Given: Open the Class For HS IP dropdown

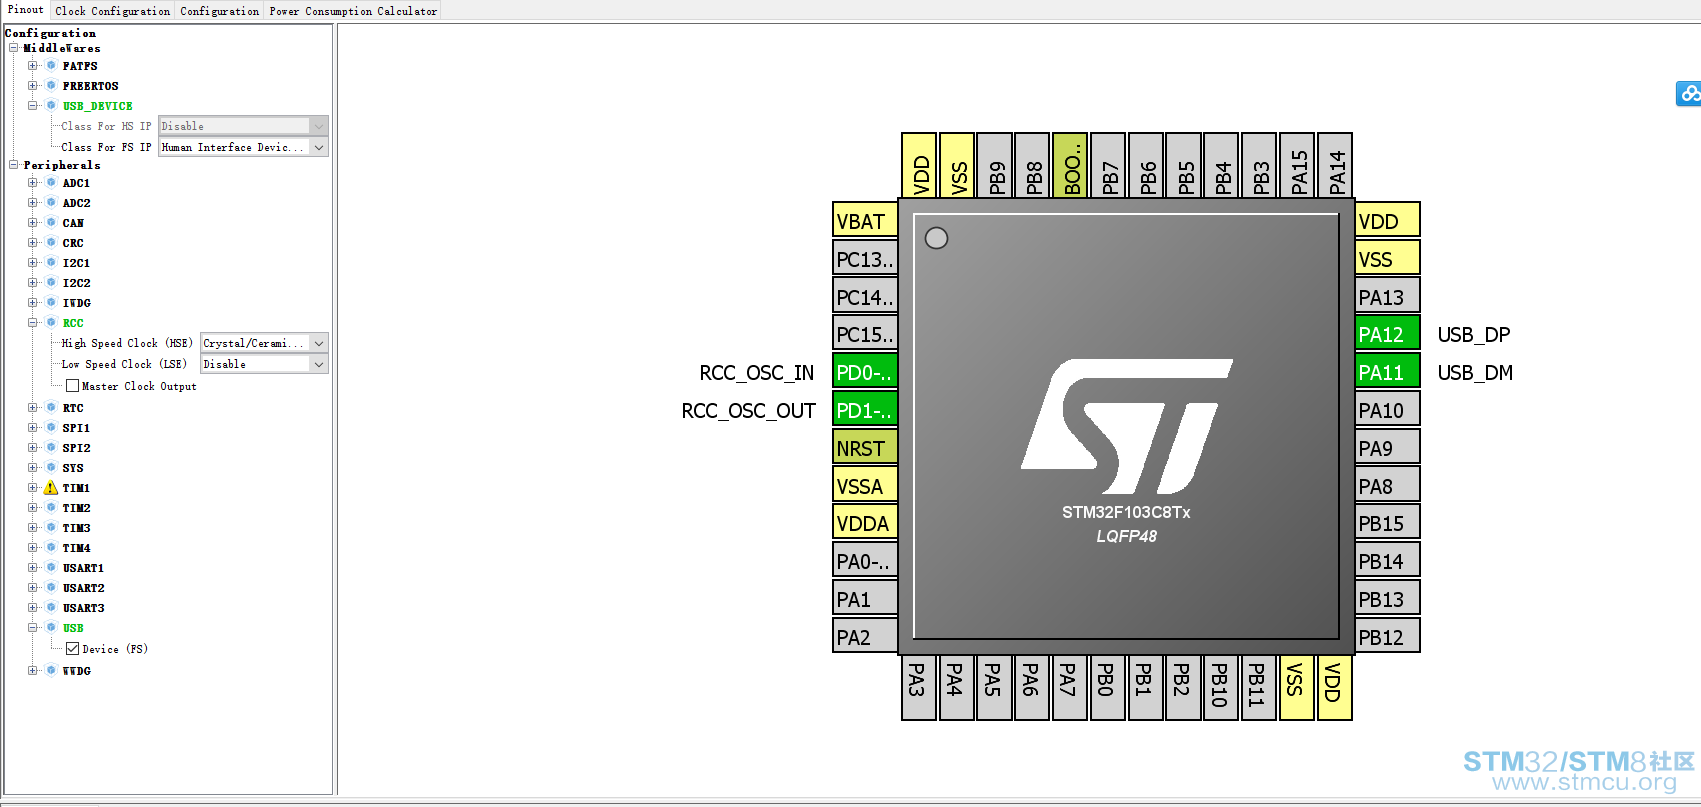Looking at the screenshot, I should [244, 126].
